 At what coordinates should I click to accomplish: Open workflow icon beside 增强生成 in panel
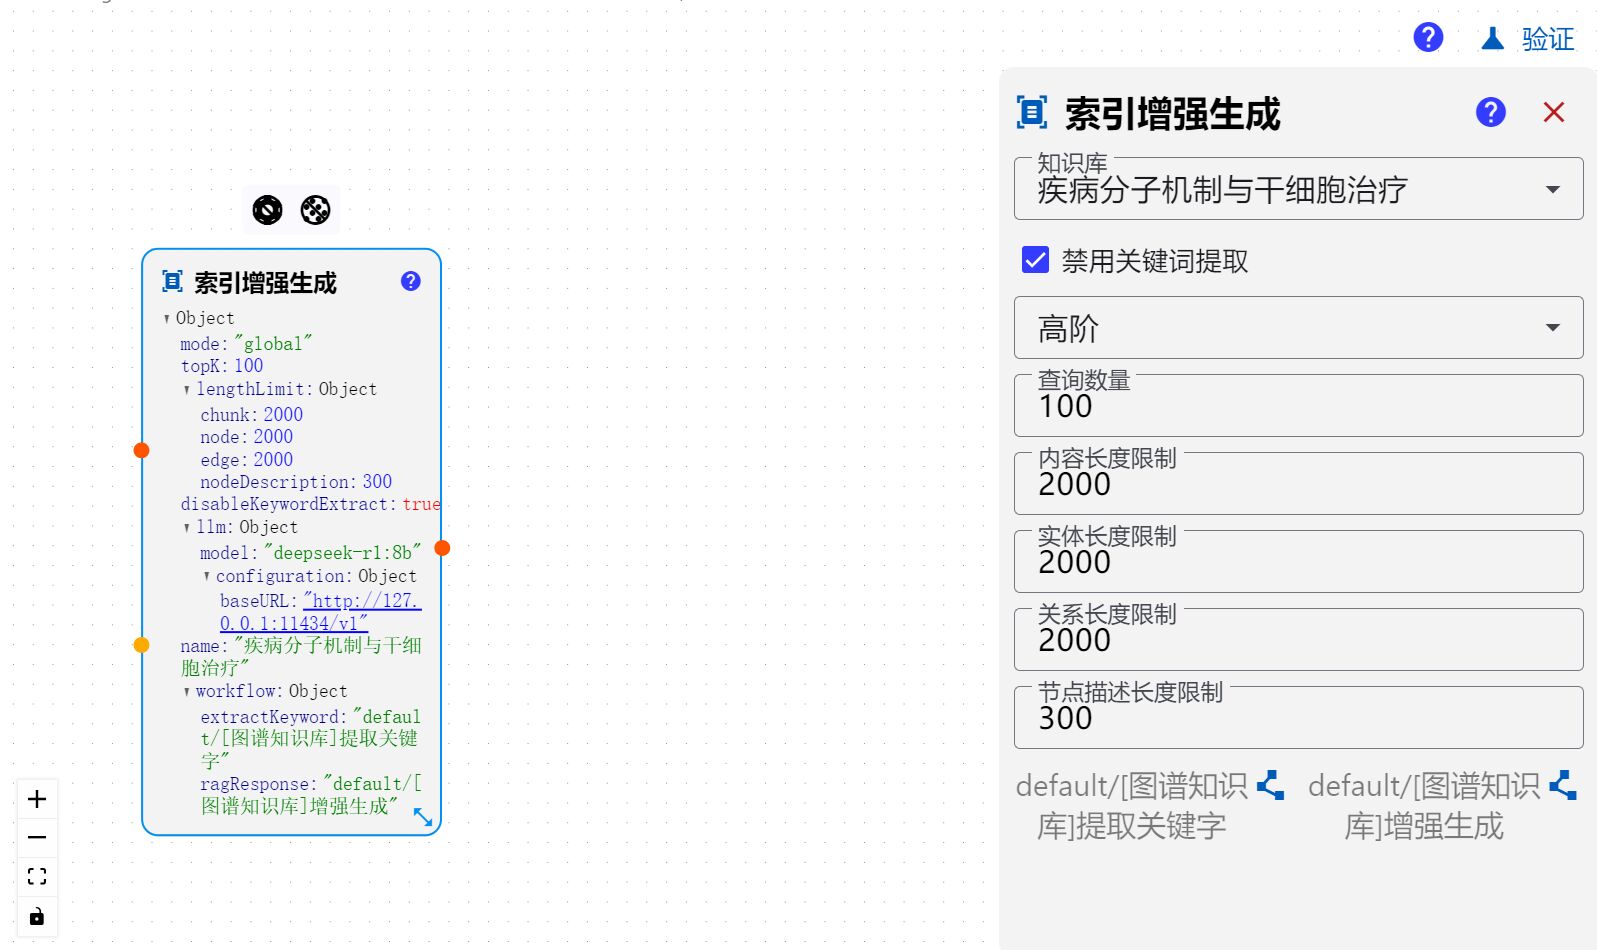(1562, 786)
